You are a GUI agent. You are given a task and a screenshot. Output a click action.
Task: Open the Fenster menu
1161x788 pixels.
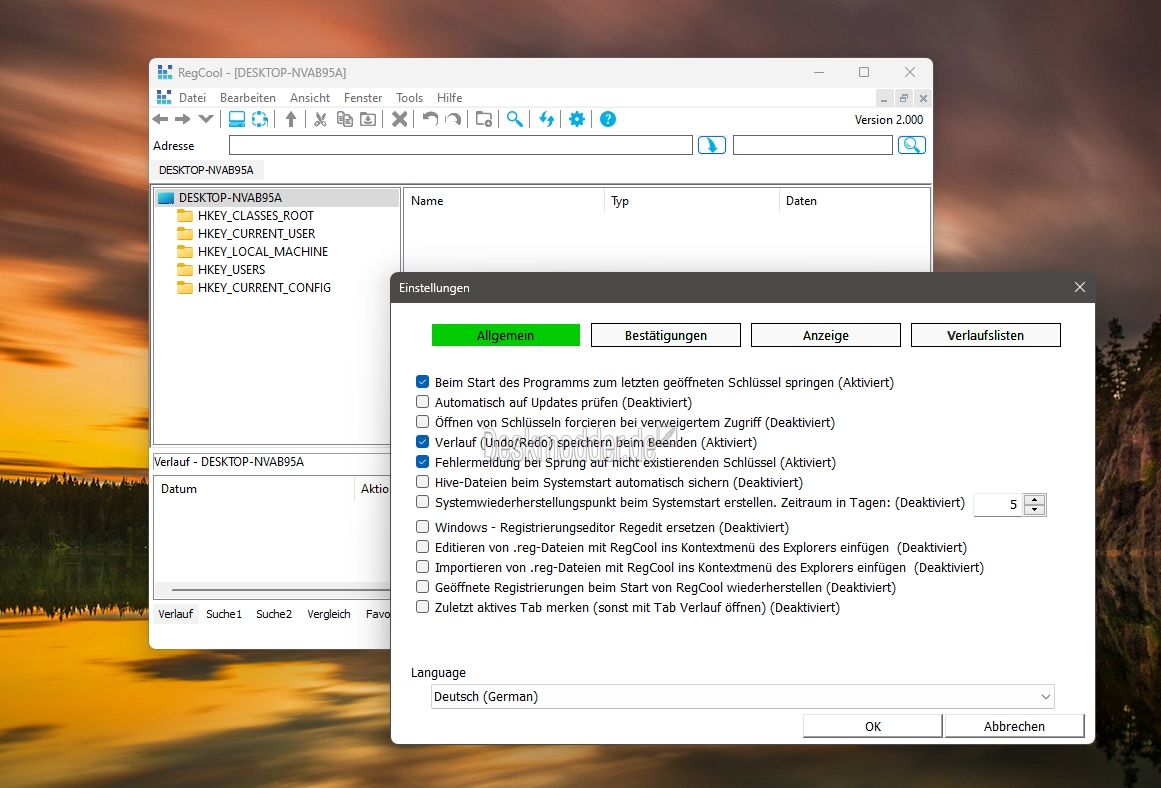(363, 98)
